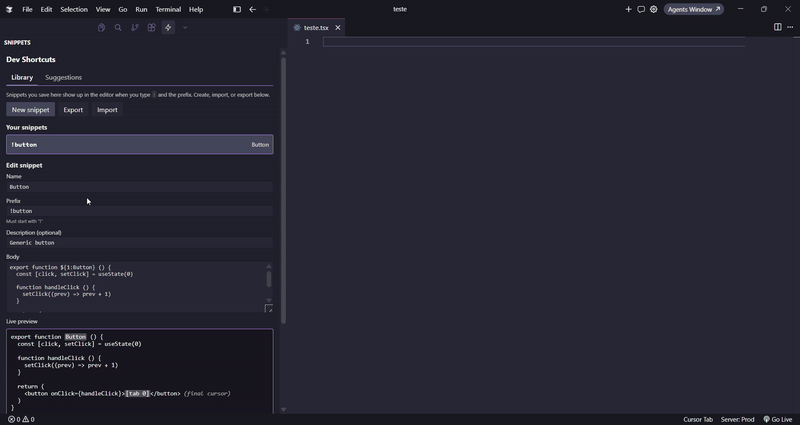This screenshot has height=425, width=800.
Task: Open the Agents Window button
Action: tap(694, 9)
